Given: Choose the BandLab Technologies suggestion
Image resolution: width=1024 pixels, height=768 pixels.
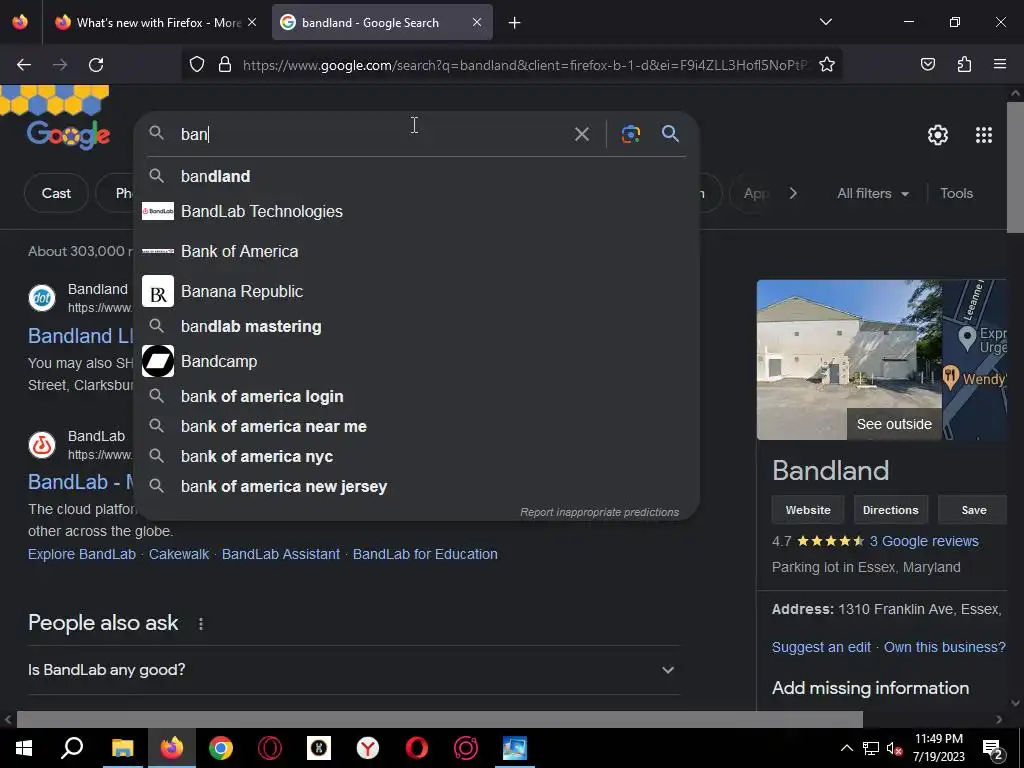Looking at the screenshot, I should click(417, 212).
